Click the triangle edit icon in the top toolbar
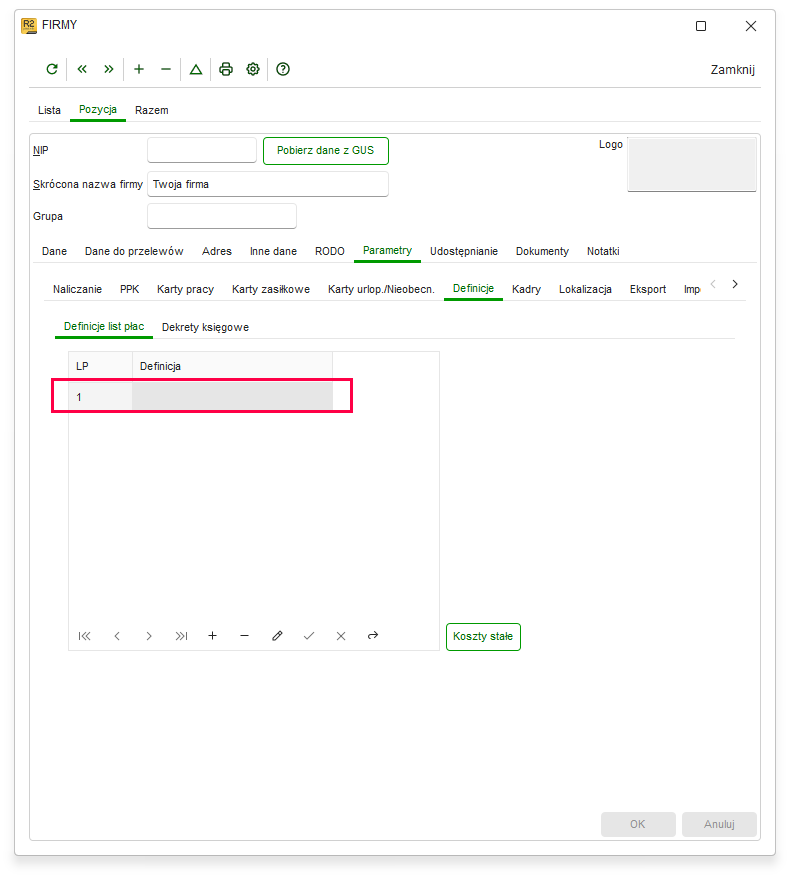797x878 pixels. point(195,69)
